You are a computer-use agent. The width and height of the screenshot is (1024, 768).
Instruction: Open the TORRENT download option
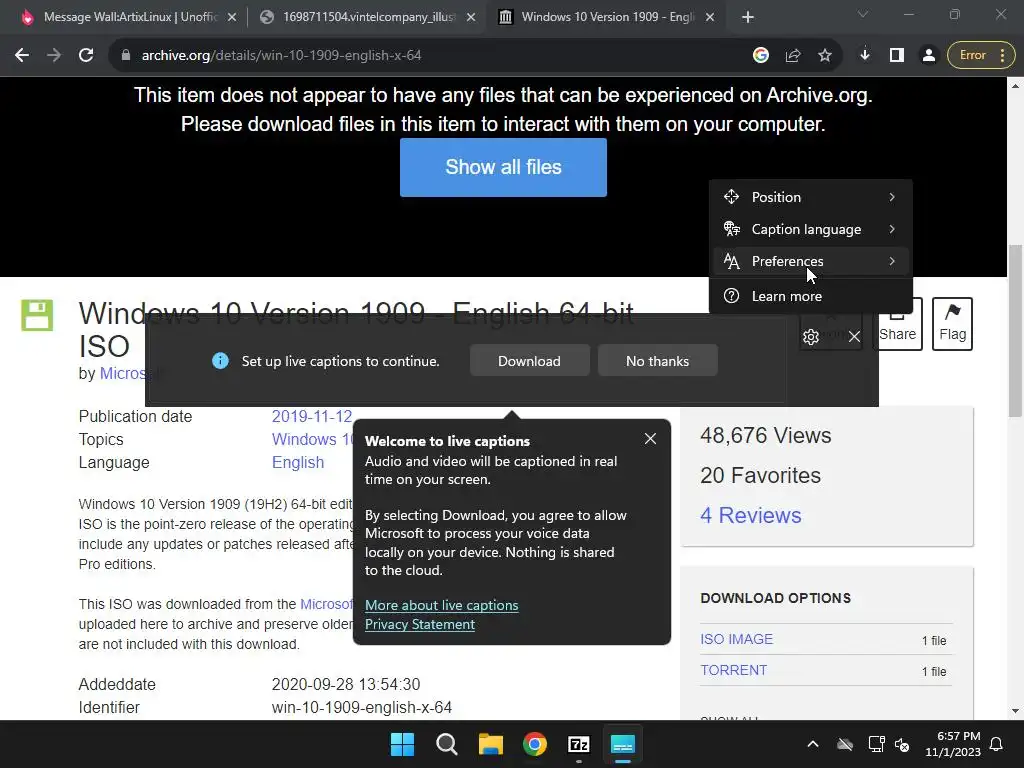tap(733, 671)
